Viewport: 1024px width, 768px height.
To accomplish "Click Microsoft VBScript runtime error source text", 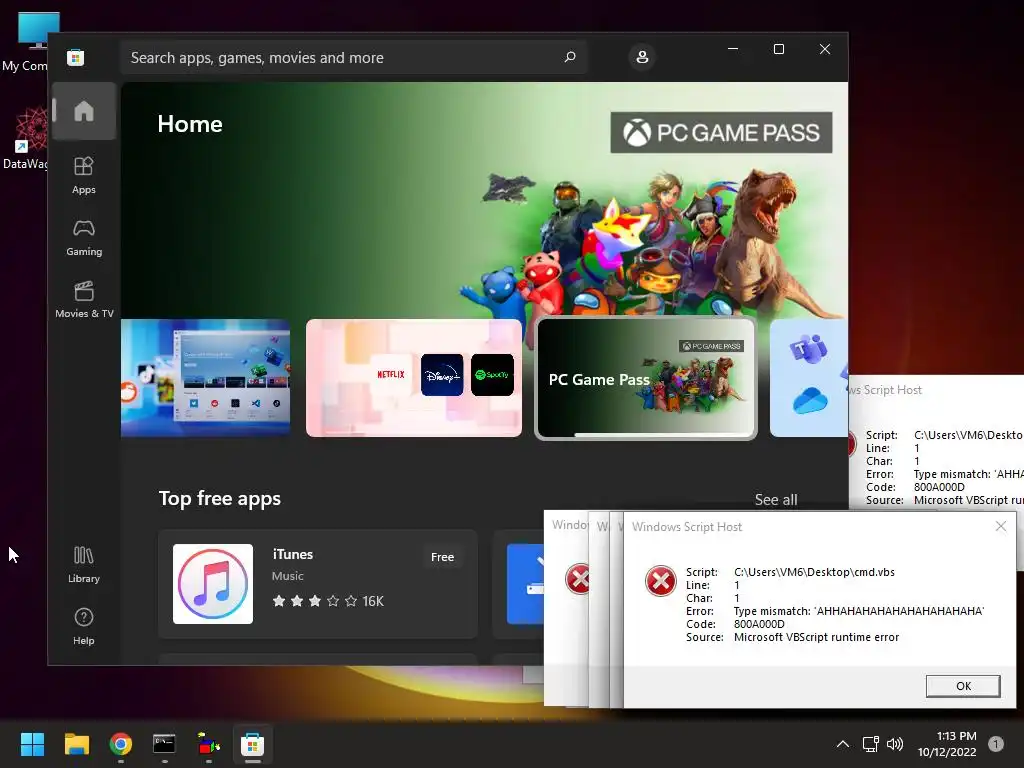I will (816, 637).
